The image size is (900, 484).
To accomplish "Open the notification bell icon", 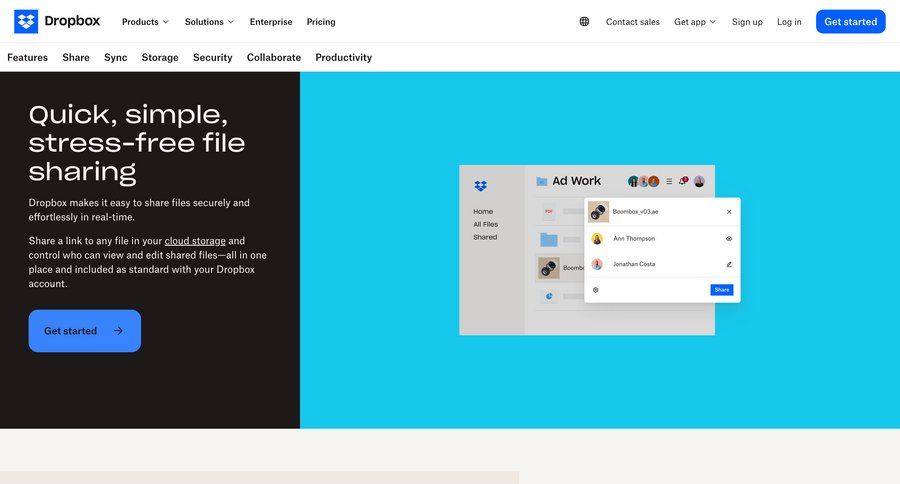I will point(683,181).
